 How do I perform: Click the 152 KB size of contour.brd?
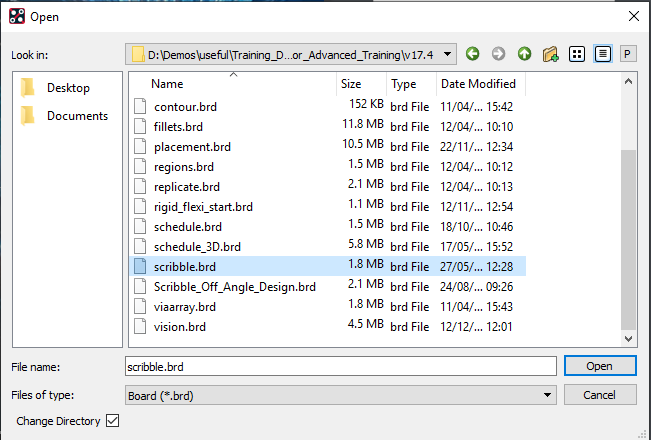coord(366,104)
